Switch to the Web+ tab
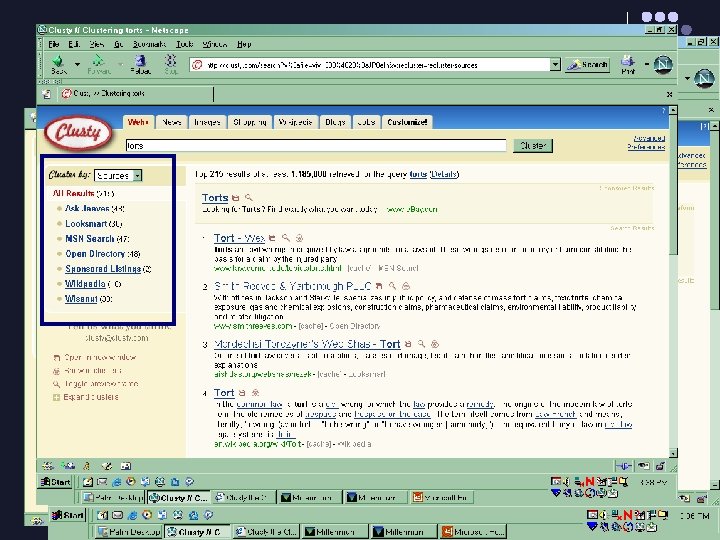 pyautogui.click(x=138, y=122)
